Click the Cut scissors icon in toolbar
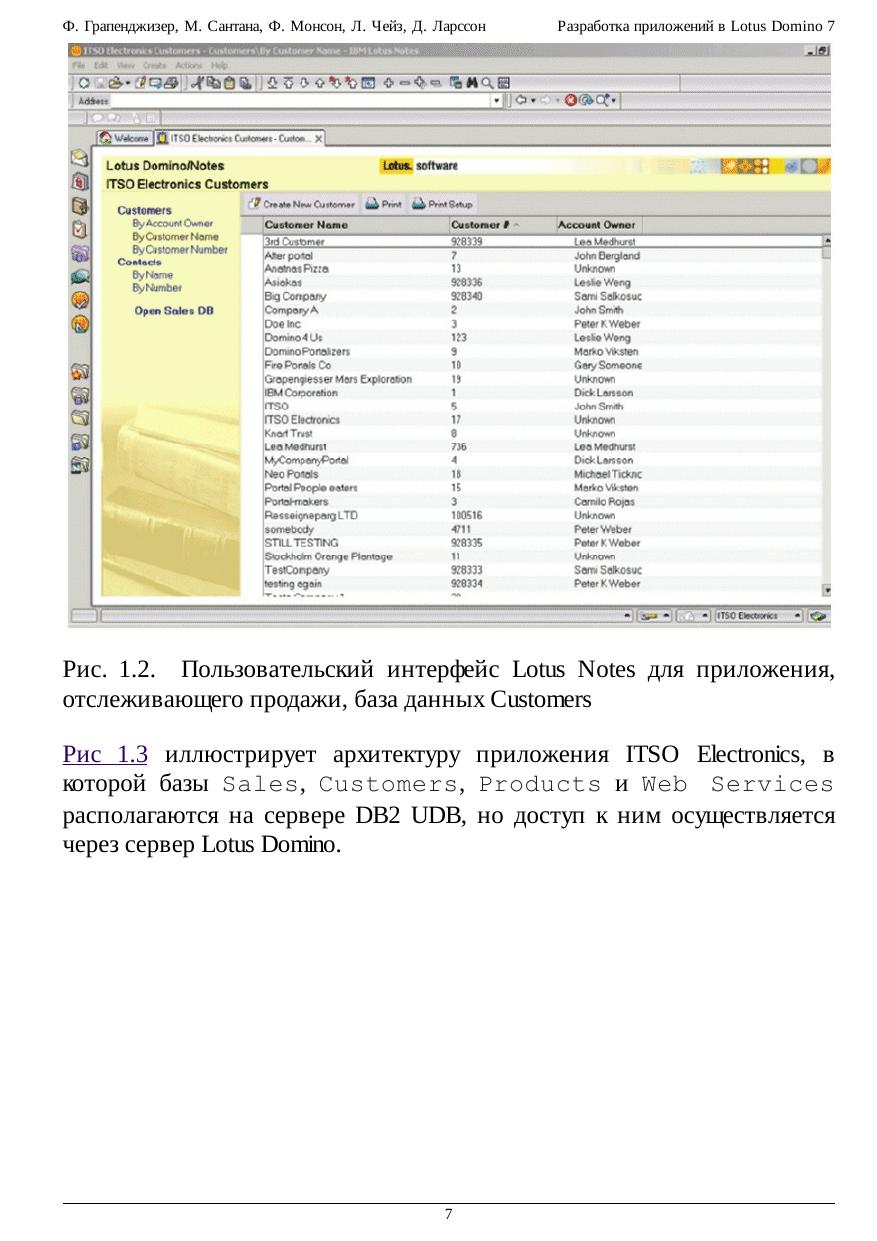 coord(197,82)
